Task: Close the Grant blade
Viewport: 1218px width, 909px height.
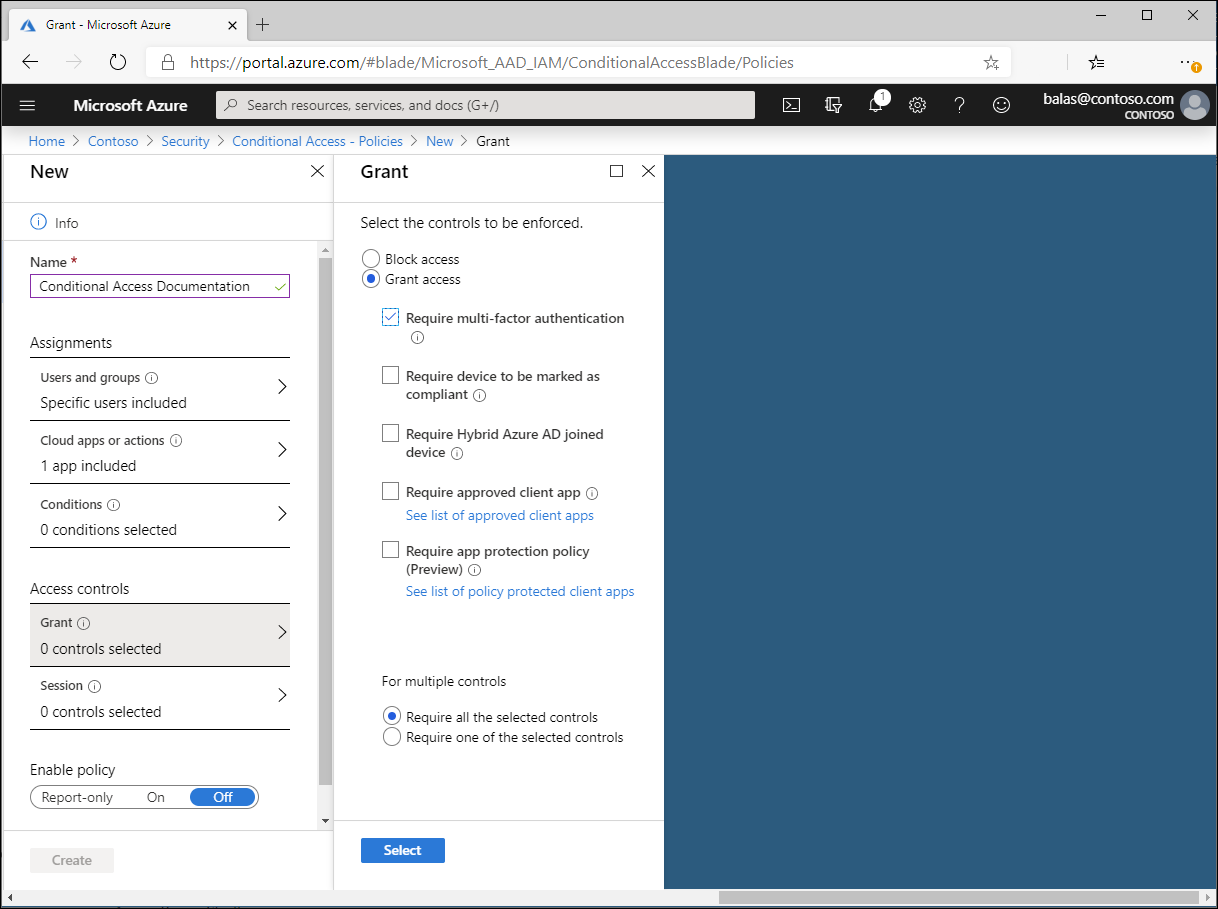Action: point(648,171)
